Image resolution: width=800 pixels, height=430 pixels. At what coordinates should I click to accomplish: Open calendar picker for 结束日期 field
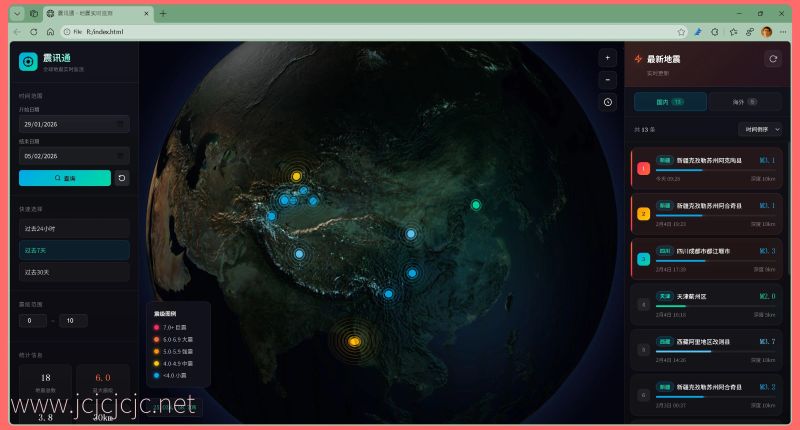[x=120, y=156]
